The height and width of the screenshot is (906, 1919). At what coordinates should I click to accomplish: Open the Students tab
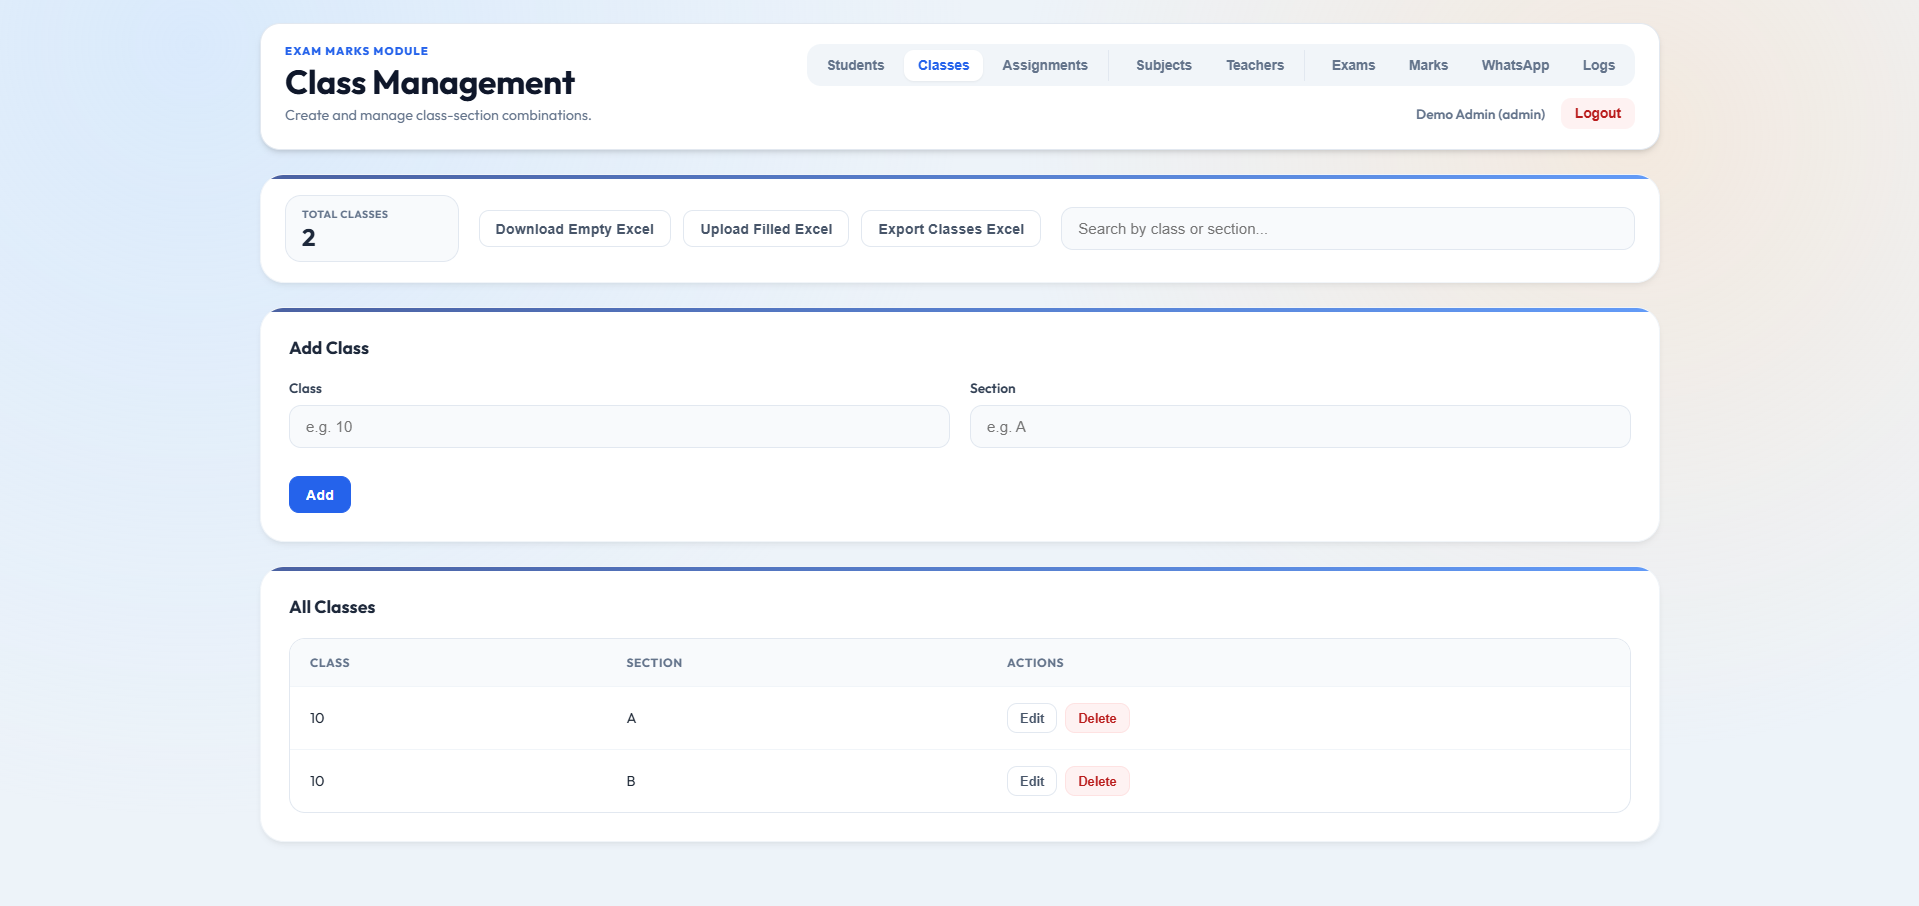[x=855, y=65]
